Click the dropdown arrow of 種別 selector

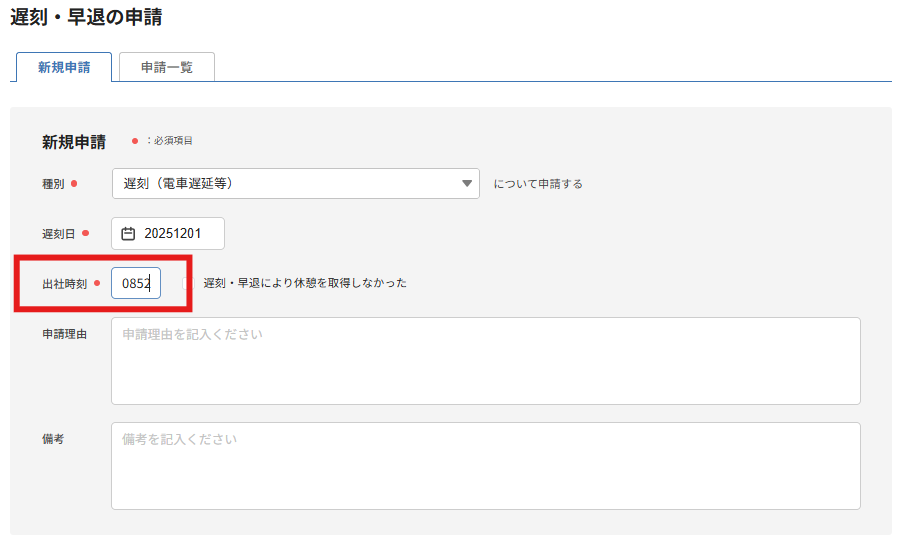tap(466, 184)
